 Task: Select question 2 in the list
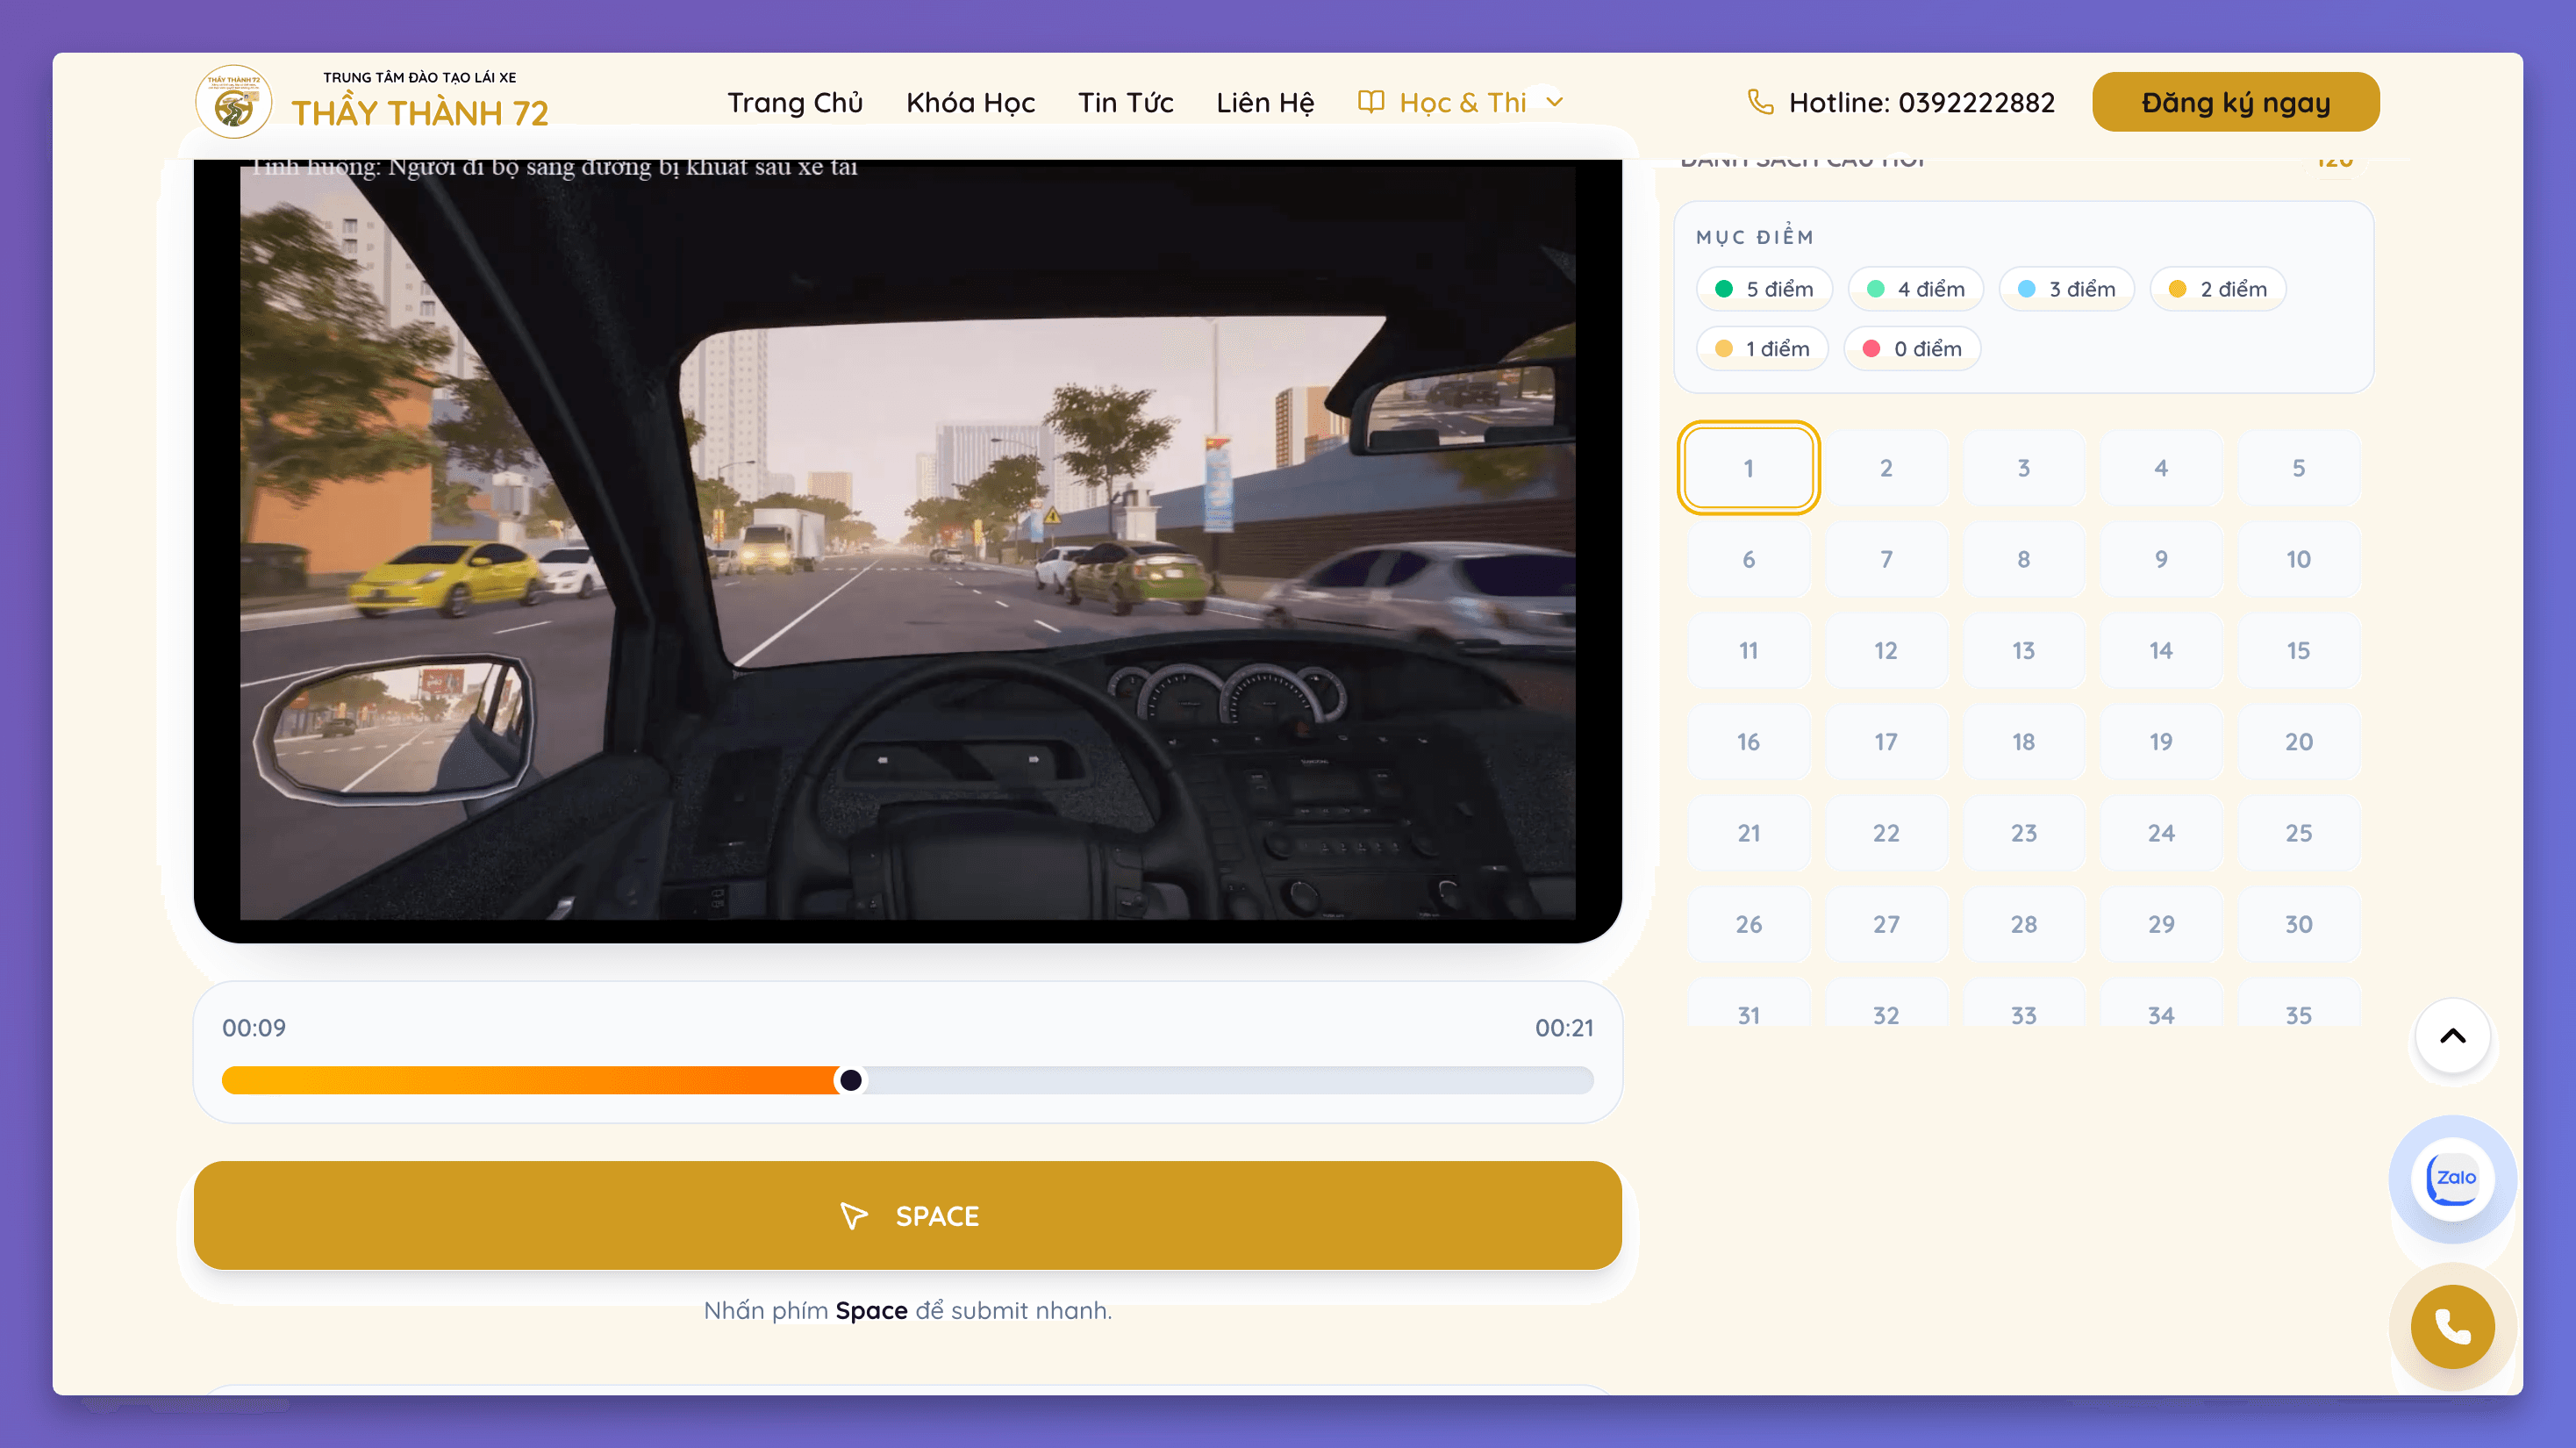[x=1886, y=468]
